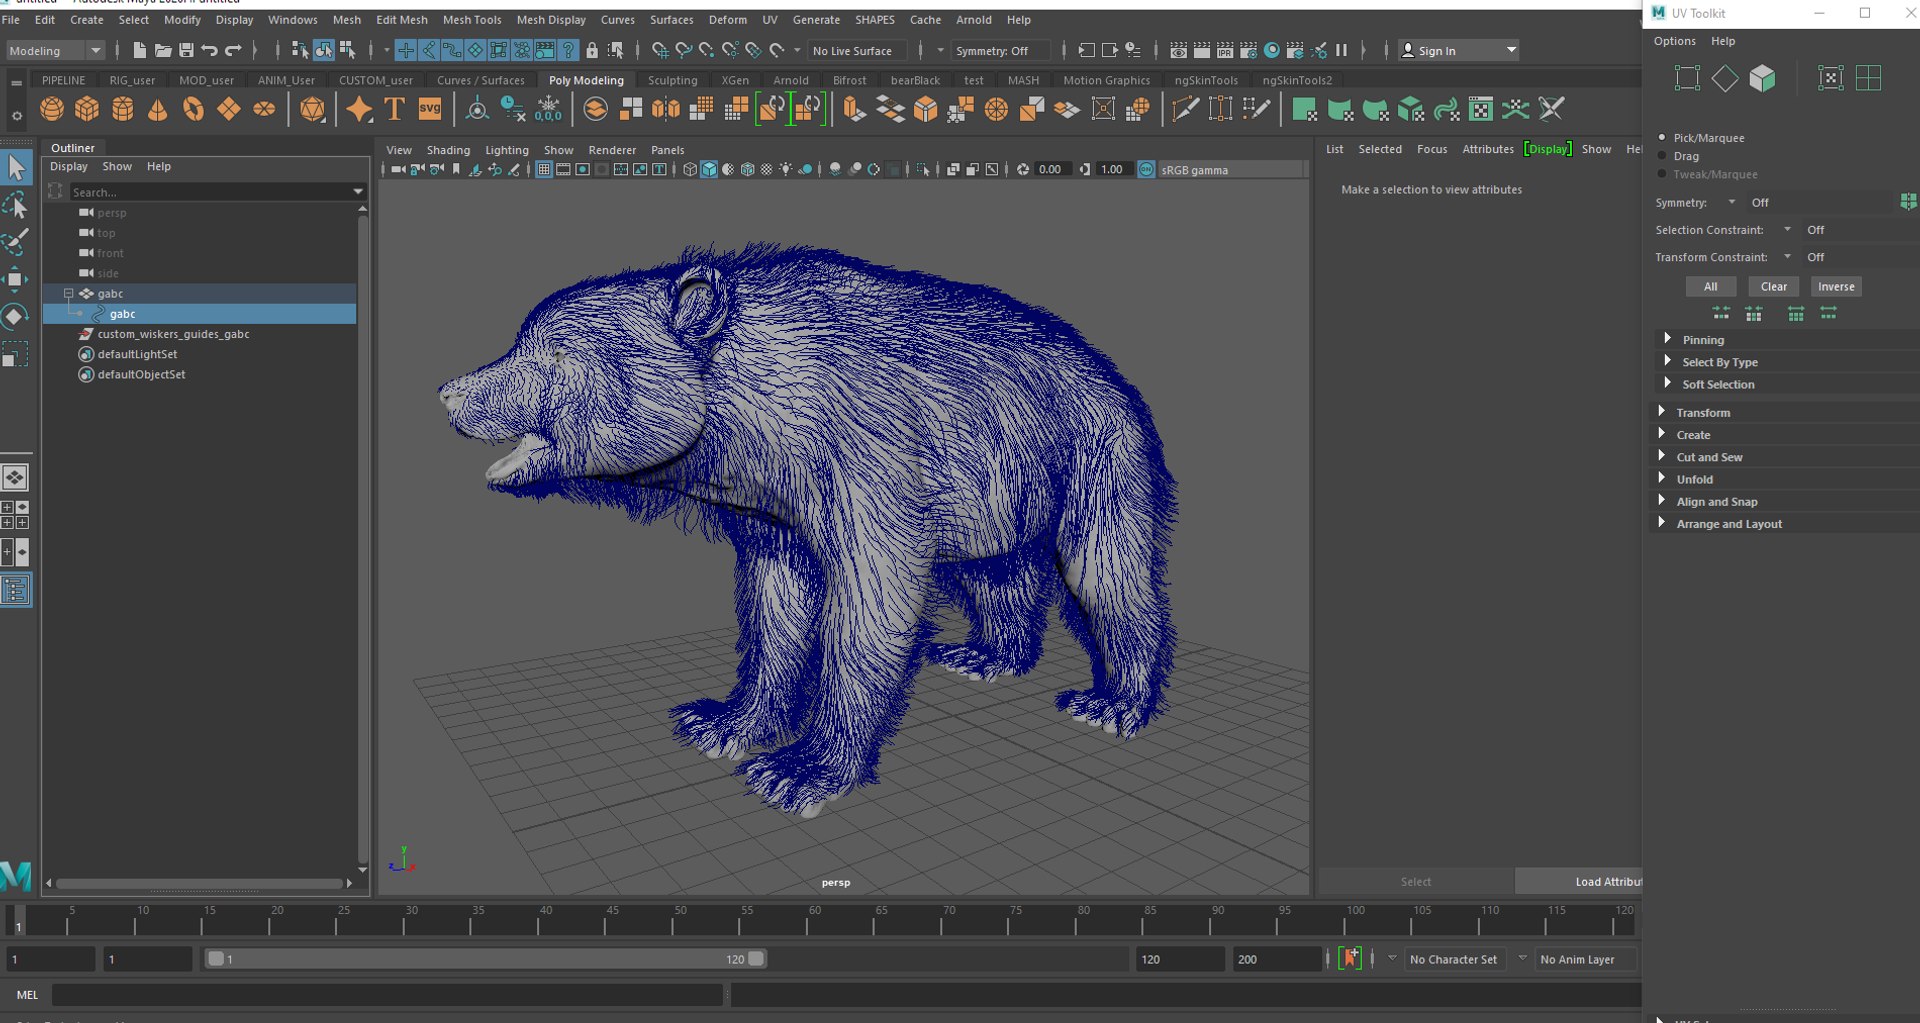Image resolution: width=1920 pixels, height=1023 pixels.
Task: Collapse the gabc group in Outliner
Action: (x=69, y=293)
